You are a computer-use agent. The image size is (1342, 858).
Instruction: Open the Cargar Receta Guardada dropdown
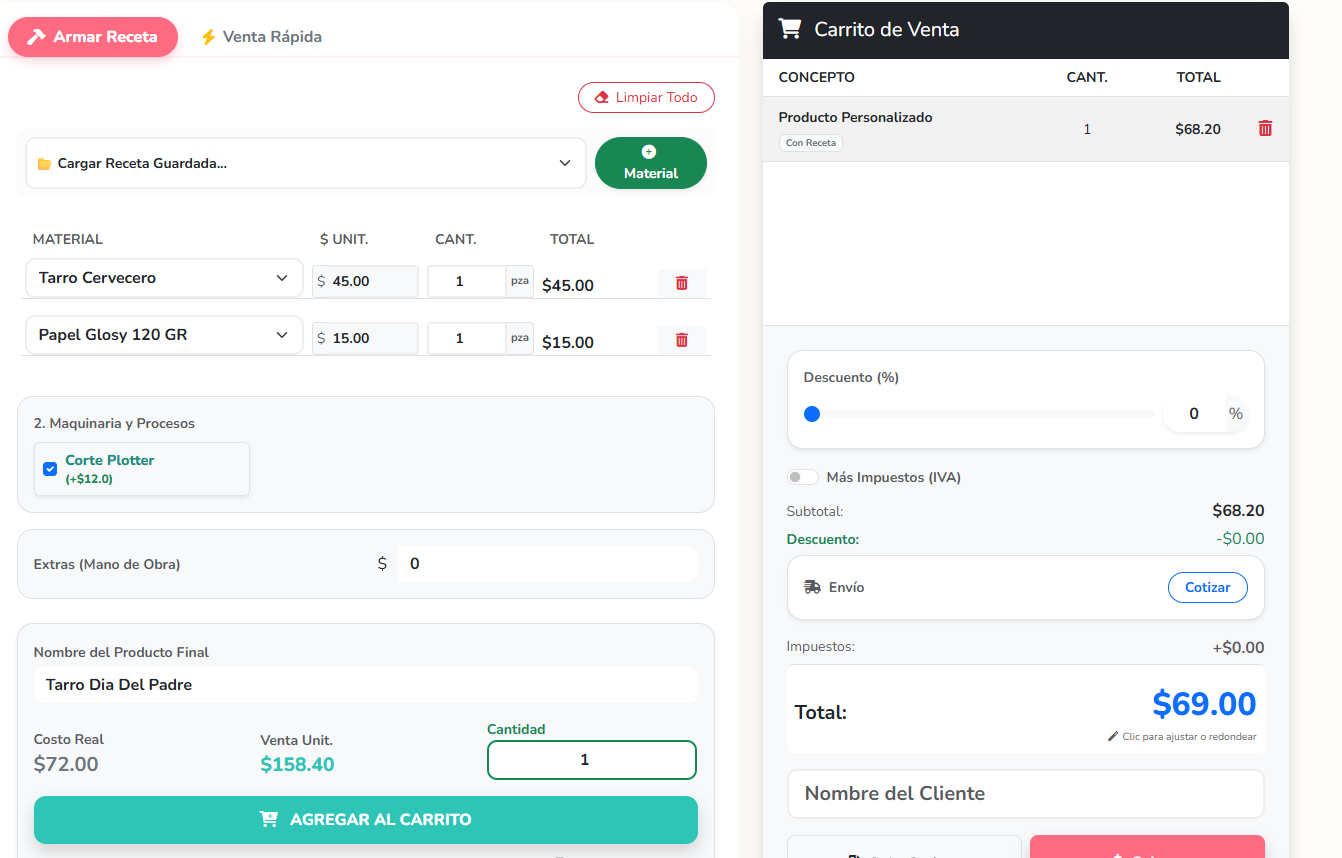coord(305,163)
